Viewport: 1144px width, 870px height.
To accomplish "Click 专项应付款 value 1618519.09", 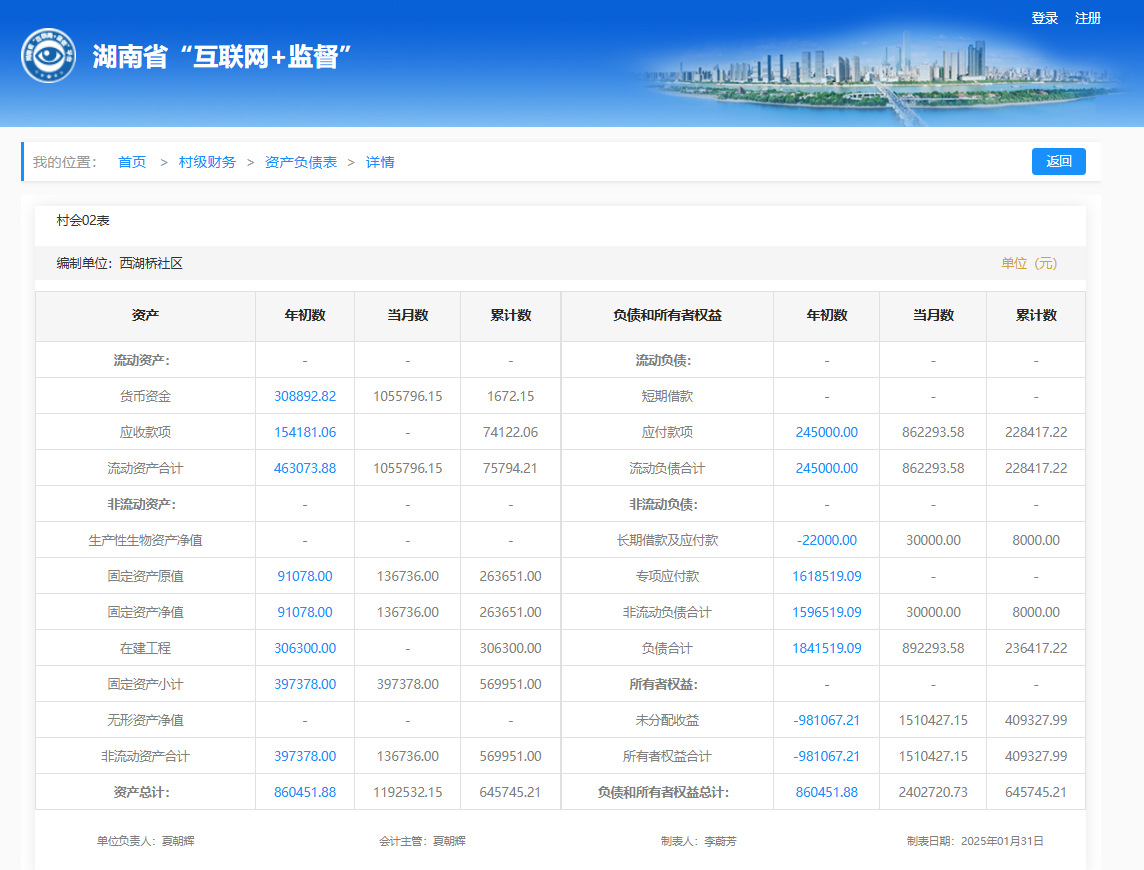I will (827, 576).
